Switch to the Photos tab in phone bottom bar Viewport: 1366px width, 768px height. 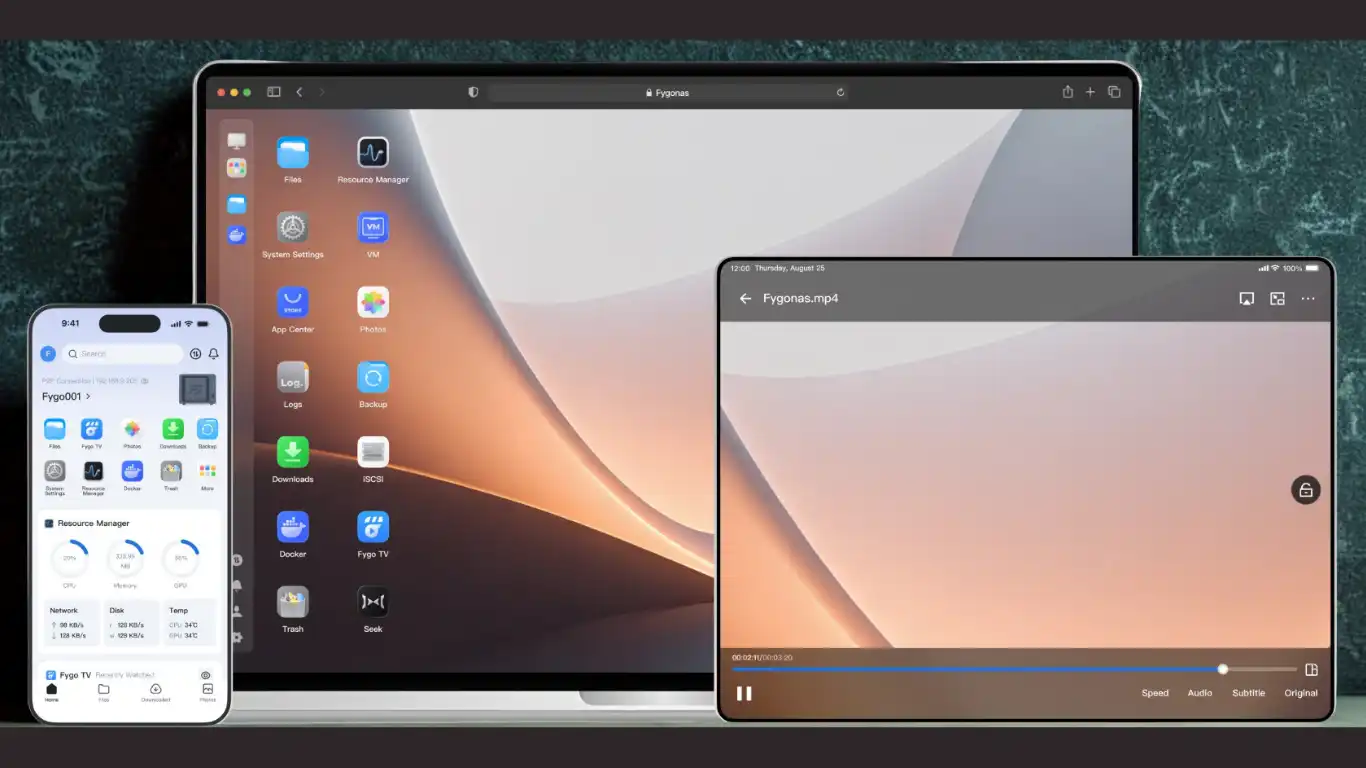(207, 693)
